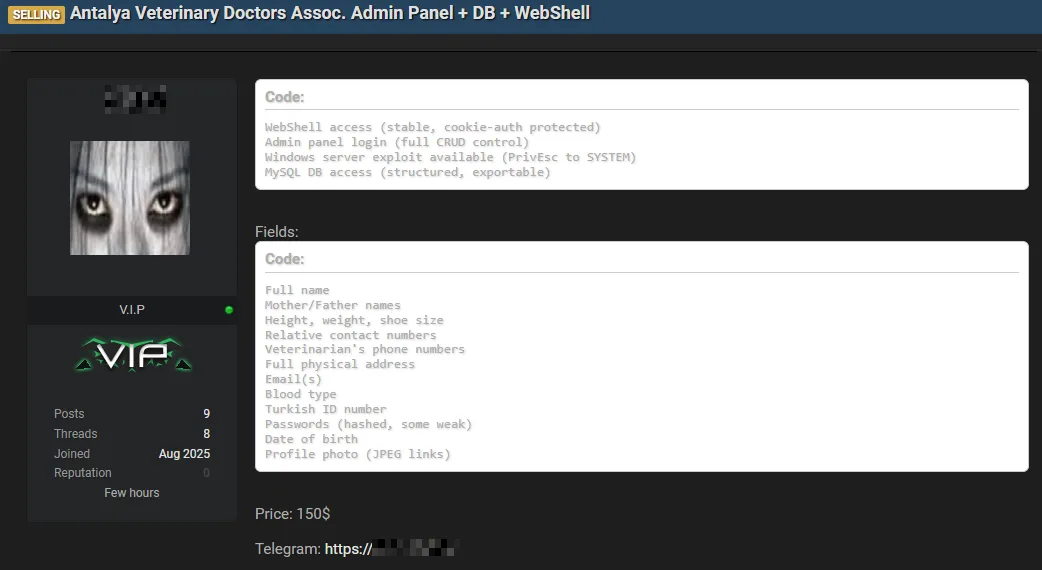
Task: Click the Price: 150$ text
Action: tap(292, 514)
